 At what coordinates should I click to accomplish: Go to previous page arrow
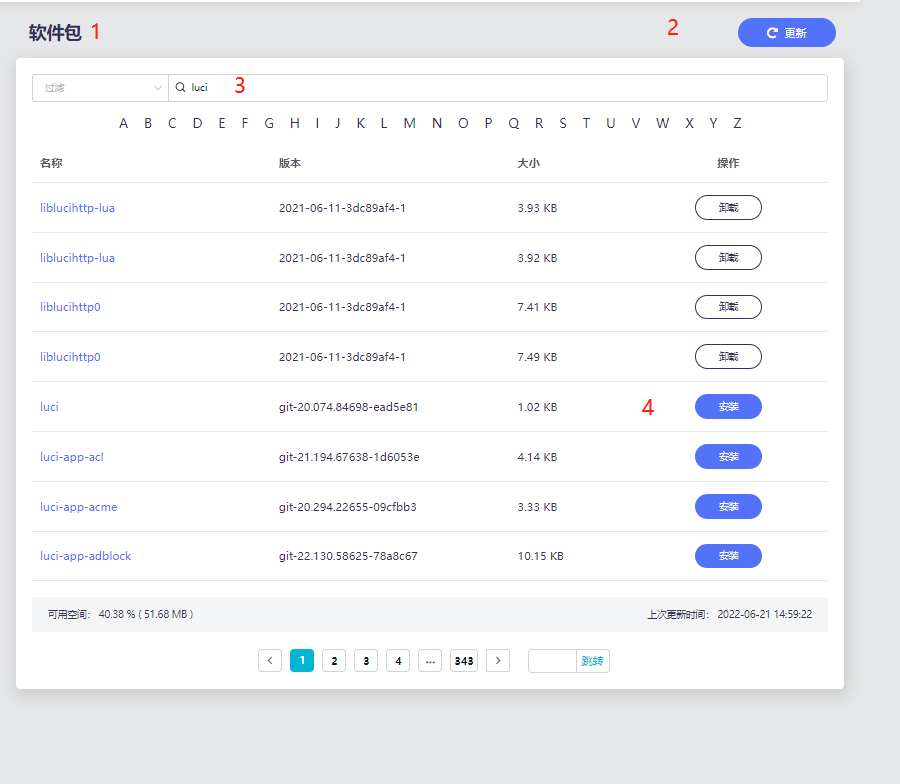270,661
